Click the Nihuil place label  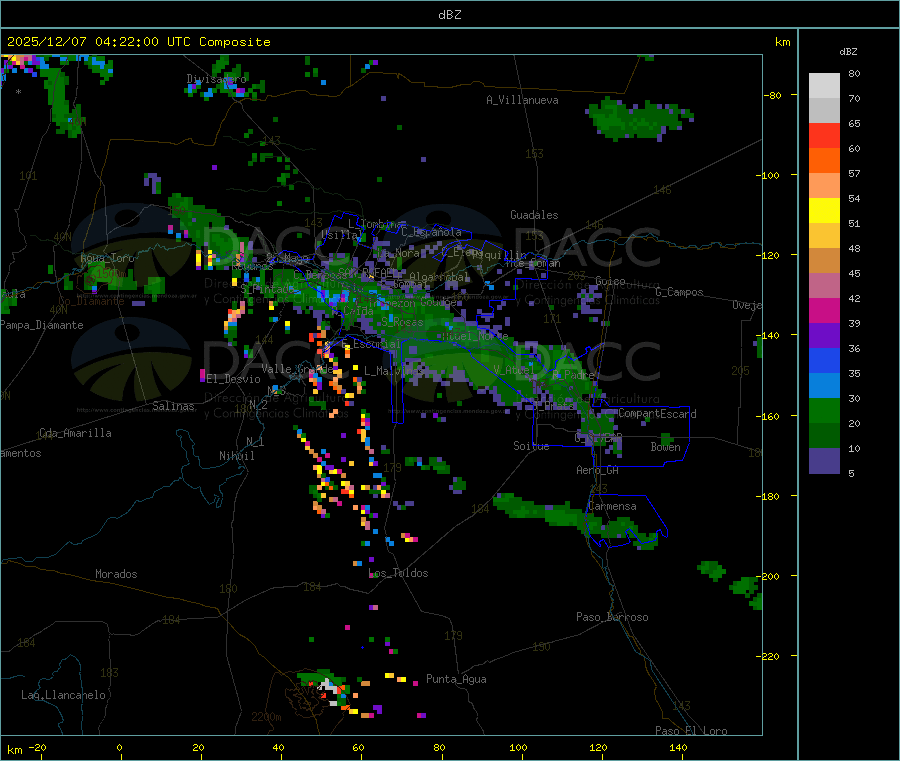tap(237, 456)
